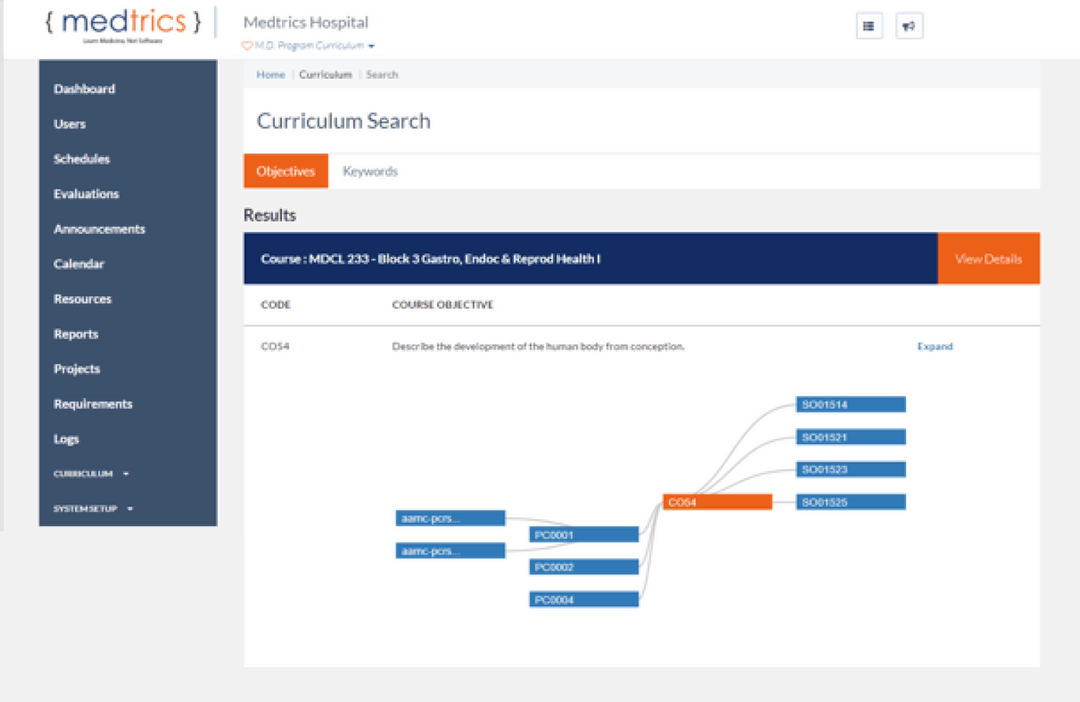Select the CO54 node in the diagram
The width and height of the screenshot is (1080, 702).
coord(716,501)
